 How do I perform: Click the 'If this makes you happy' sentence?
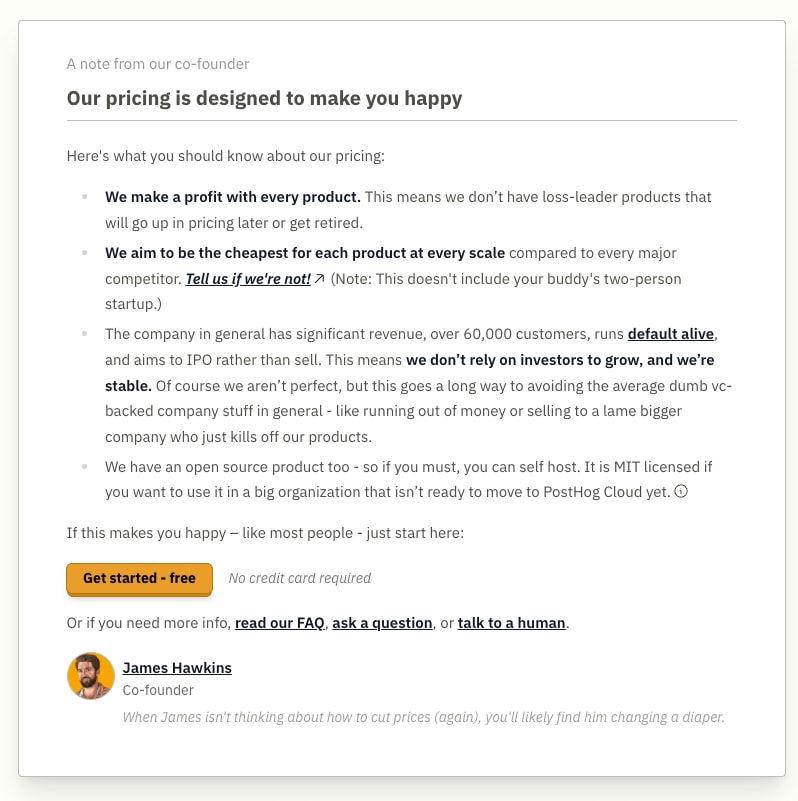click(265, 533)
